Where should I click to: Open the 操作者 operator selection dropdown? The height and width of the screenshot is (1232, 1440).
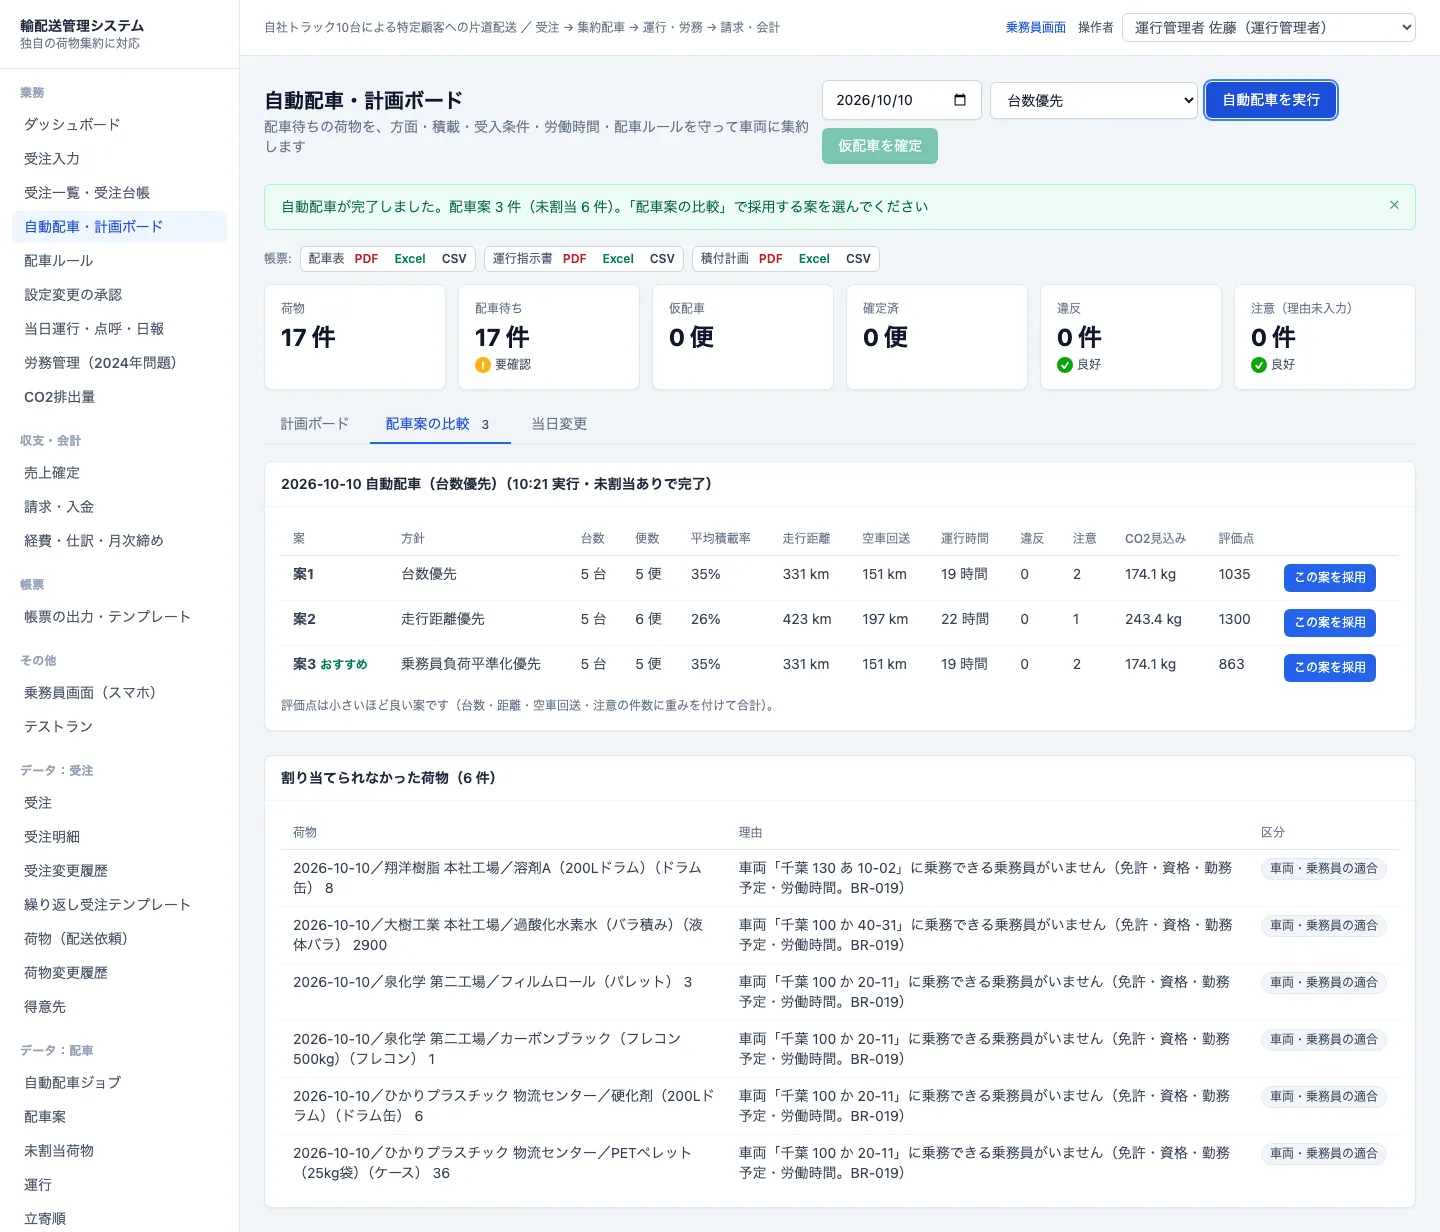coord(1269,28)
